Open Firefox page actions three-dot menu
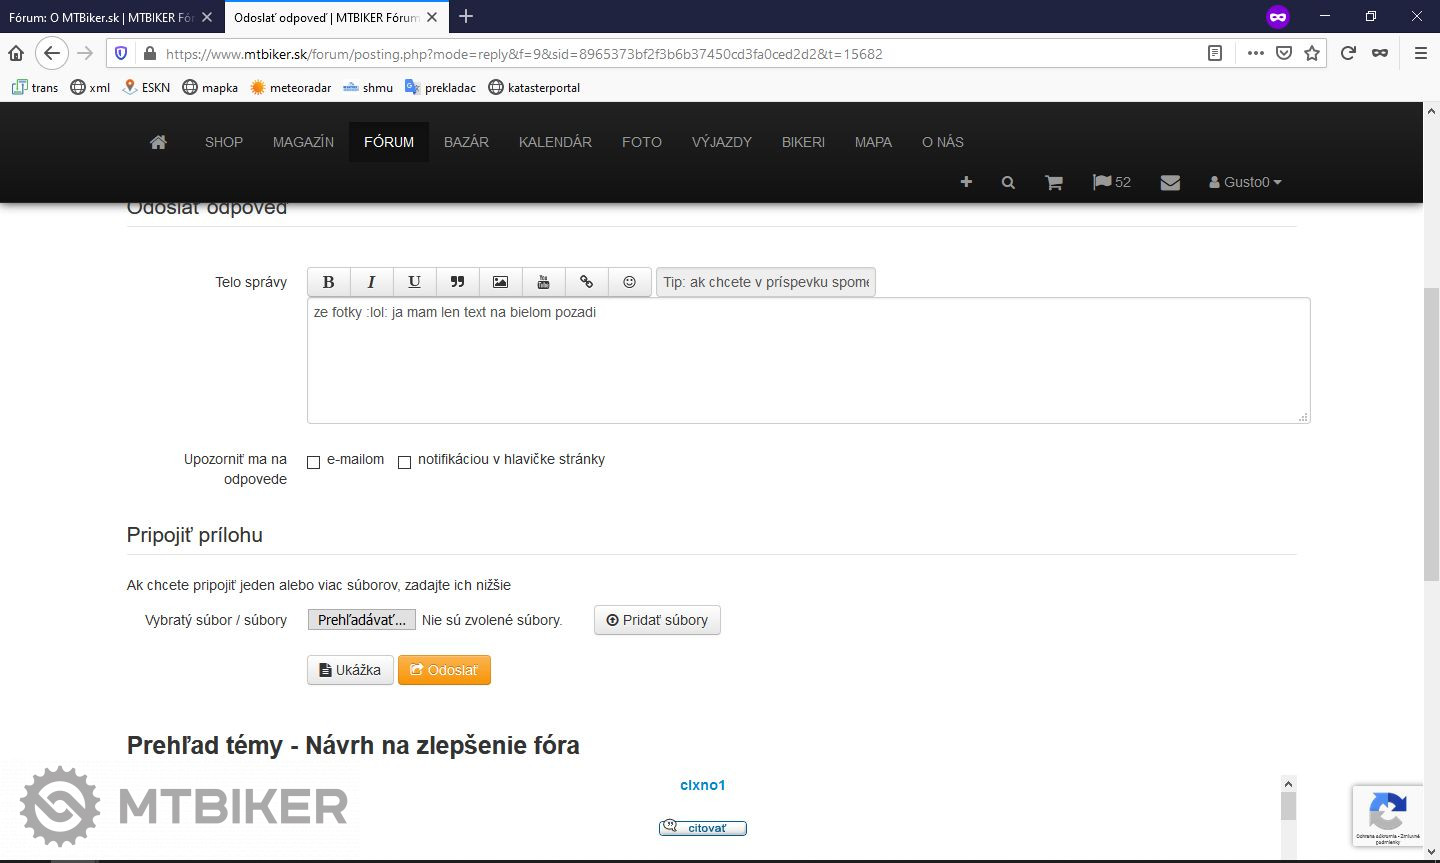 [1255, 54]
